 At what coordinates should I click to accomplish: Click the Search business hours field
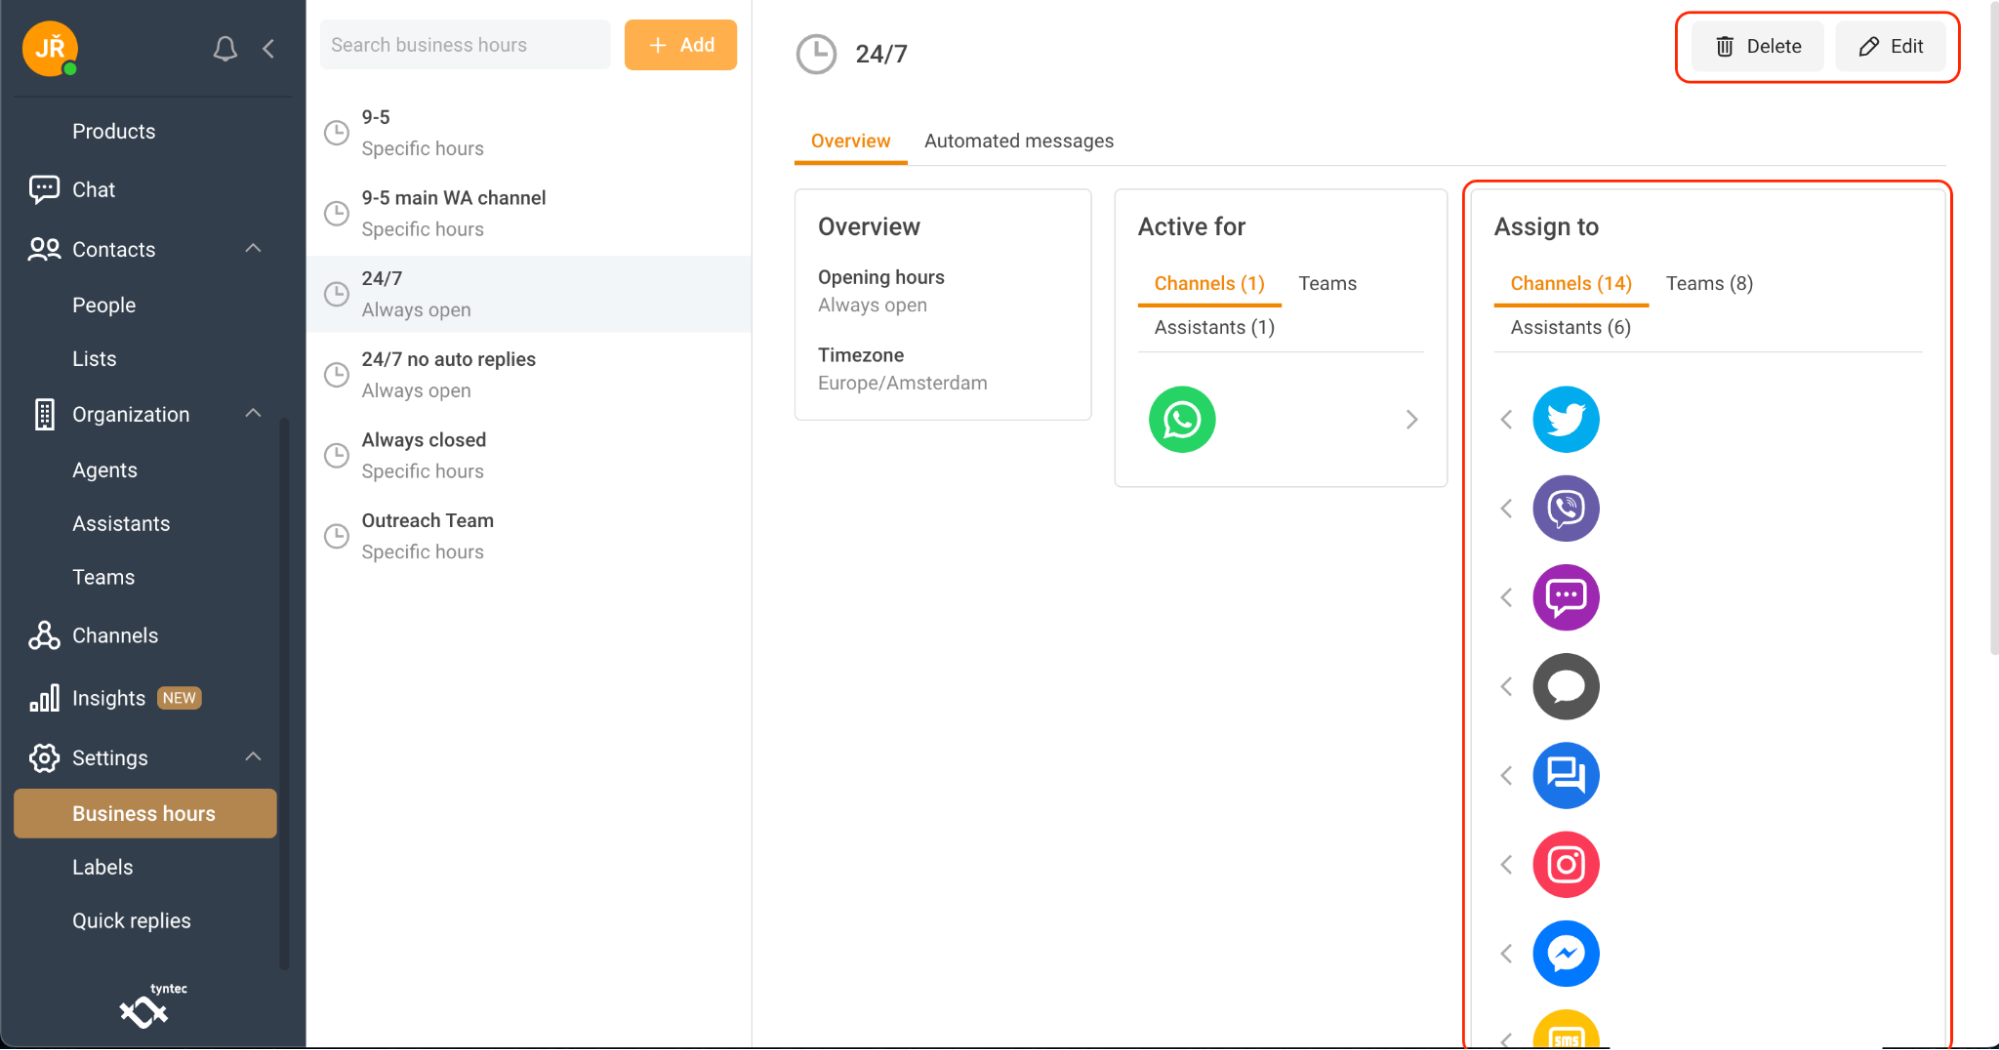click(x=465, y=45)
